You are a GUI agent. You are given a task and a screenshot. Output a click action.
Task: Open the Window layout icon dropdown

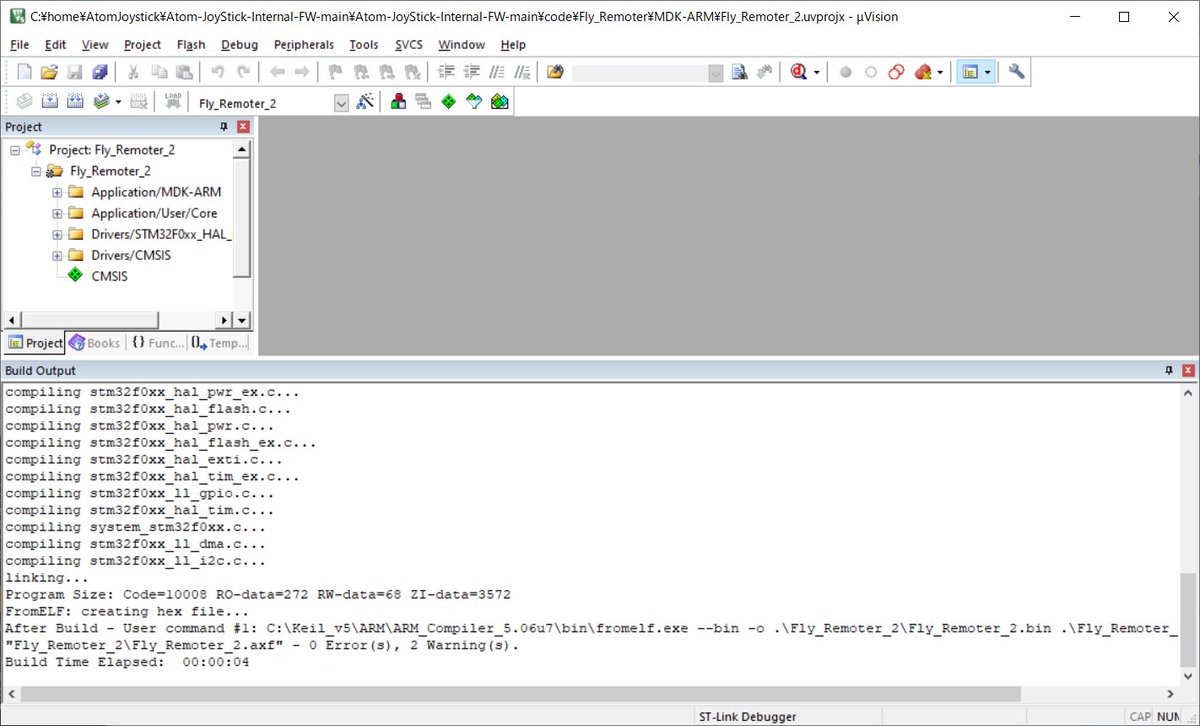tap(988, 72)
